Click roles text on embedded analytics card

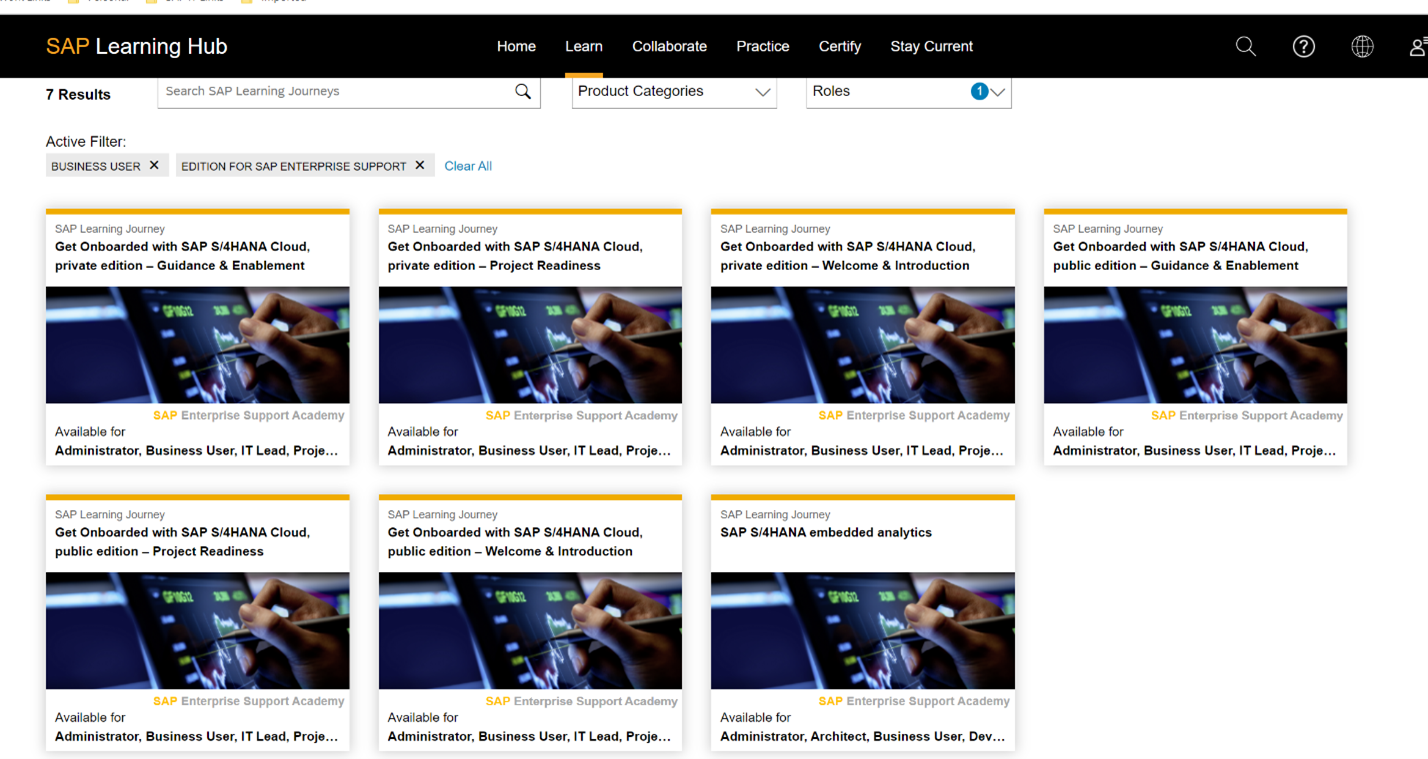pos(863,737)
